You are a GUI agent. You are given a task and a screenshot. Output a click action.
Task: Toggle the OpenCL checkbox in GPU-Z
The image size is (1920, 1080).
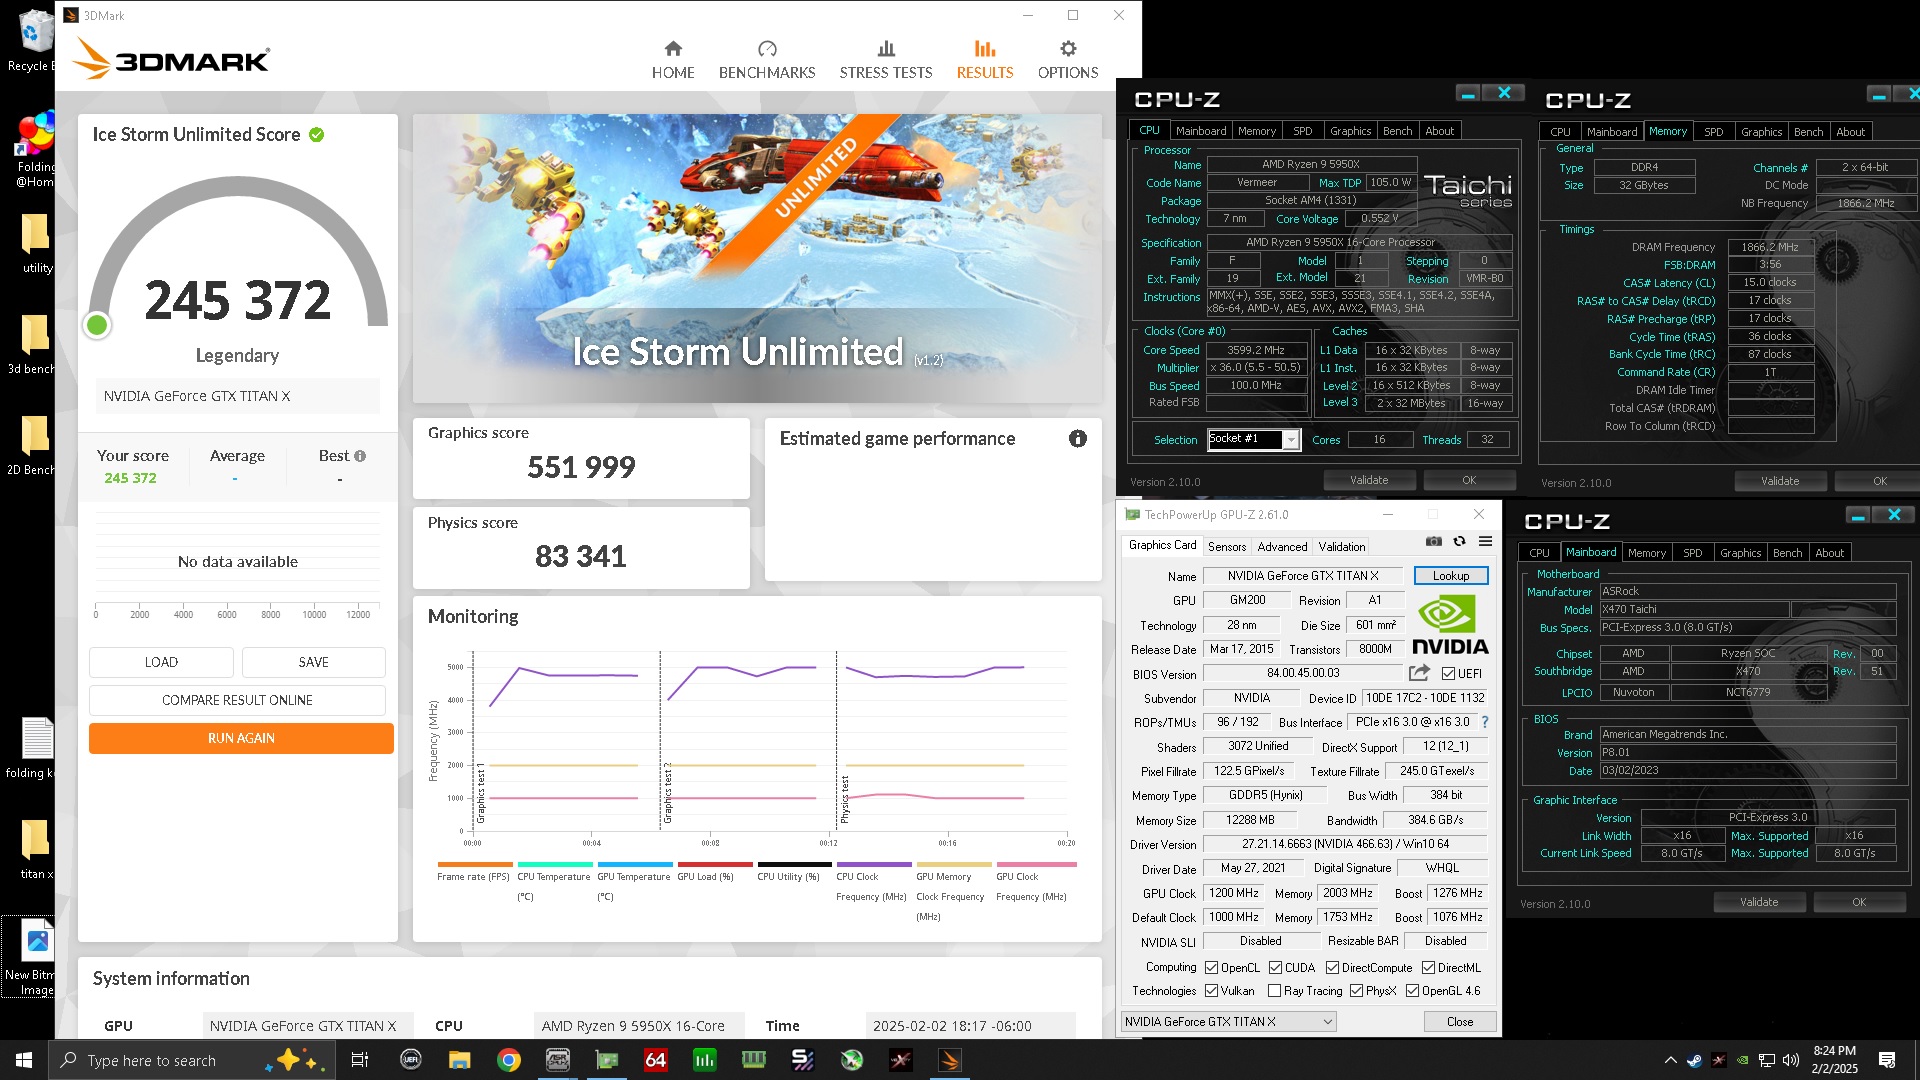(x=1211, y=968)
